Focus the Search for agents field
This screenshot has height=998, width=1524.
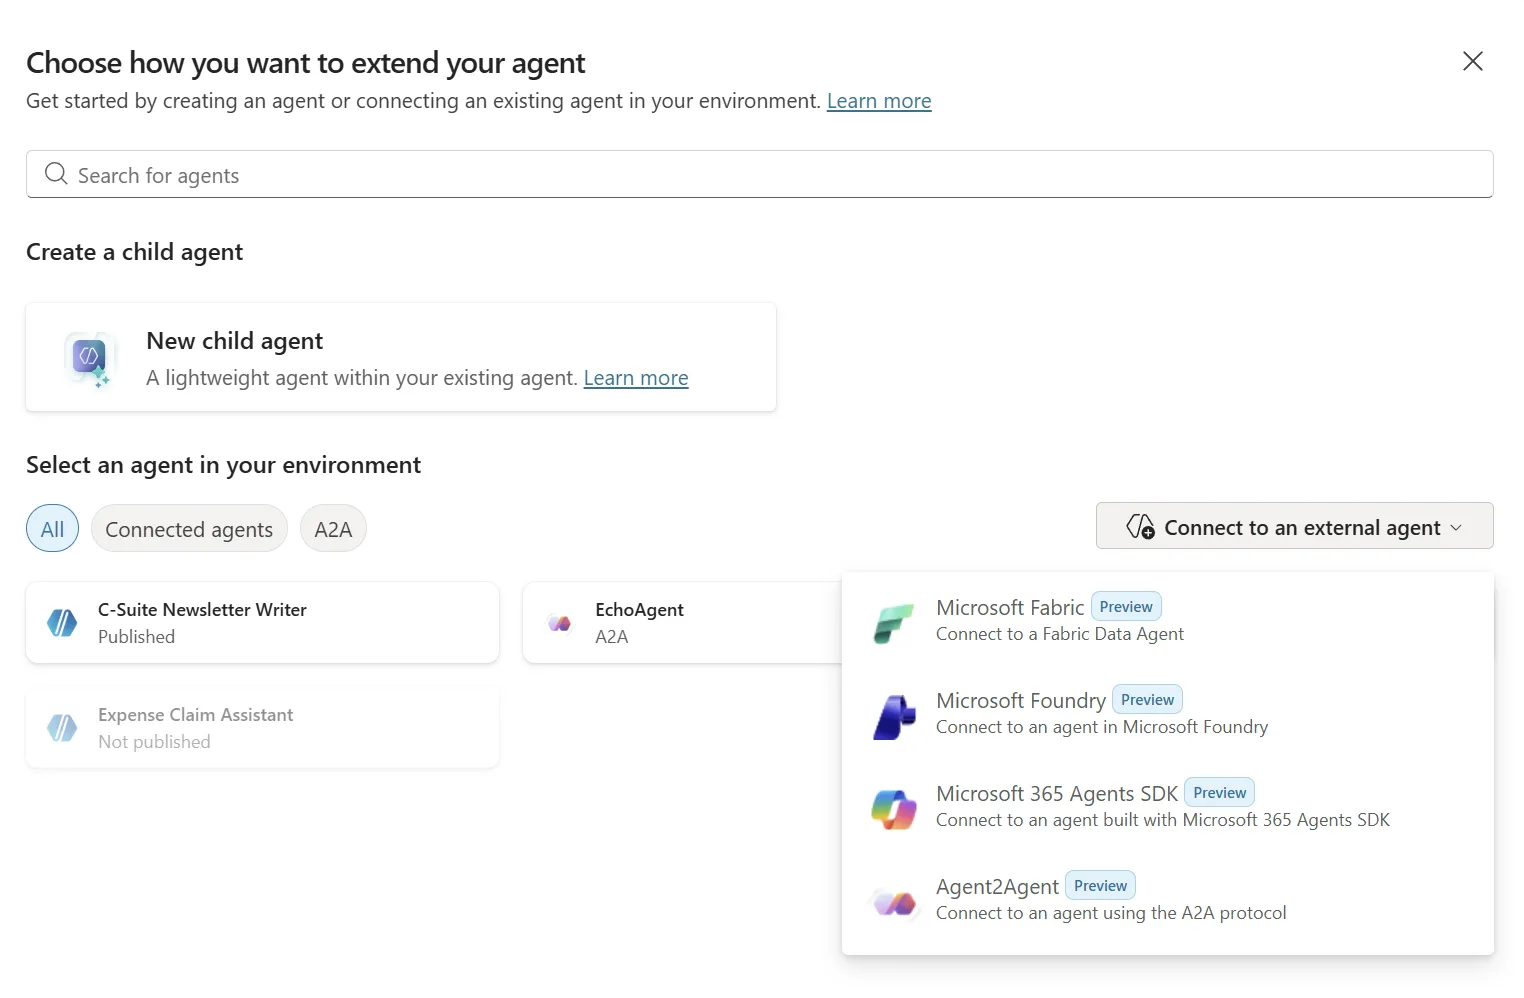click(759, 174)
